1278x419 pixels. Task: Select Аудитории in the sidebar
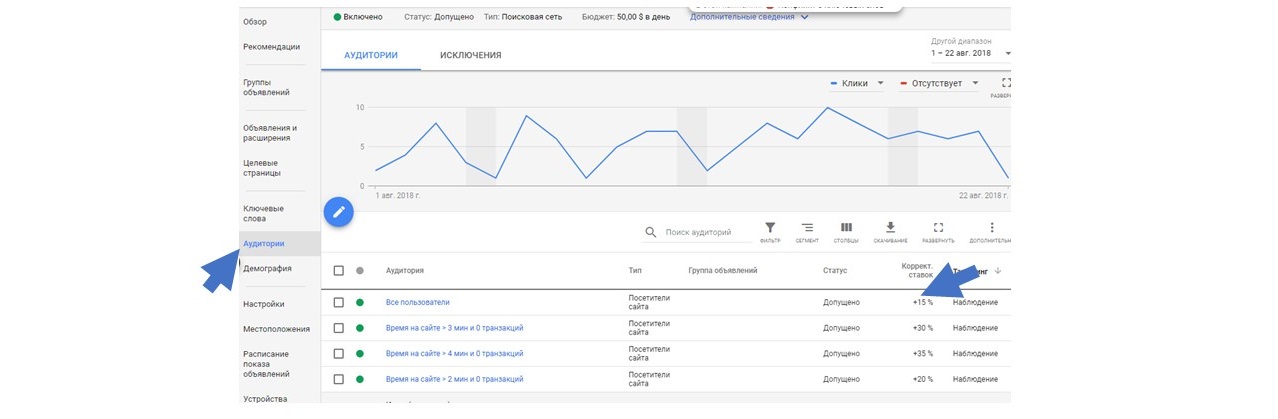coord(264,243)
